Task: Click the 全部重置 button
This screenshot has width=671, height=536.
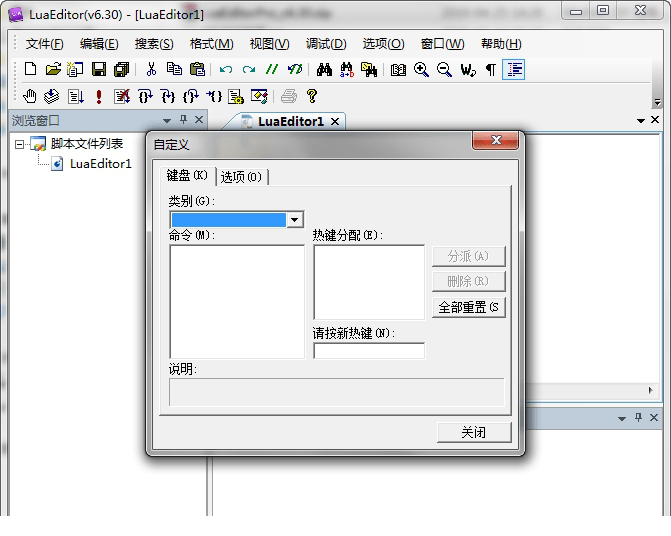Action: click(469, 307)
